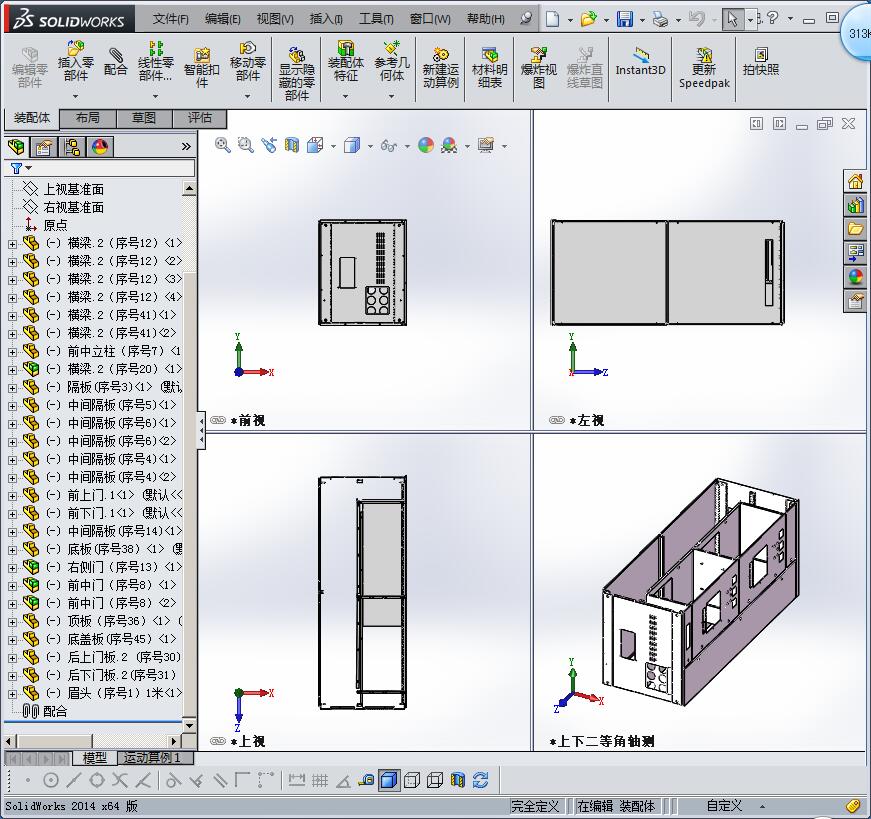Viewport: 871px width, 819px height.
Task: Click the tree filter funnel icon
Action: (16, 168)
